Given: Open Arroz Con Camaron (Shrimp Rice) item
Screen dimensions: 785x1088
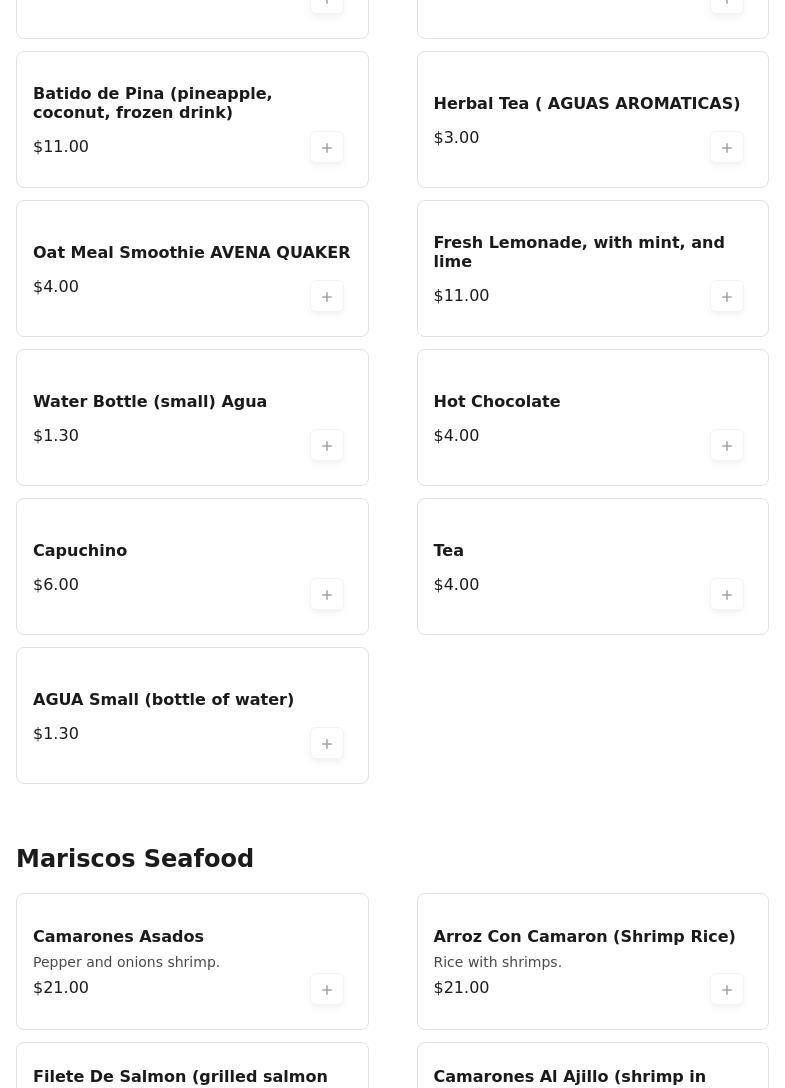Looking at the screenshot, I should (584, 936).
